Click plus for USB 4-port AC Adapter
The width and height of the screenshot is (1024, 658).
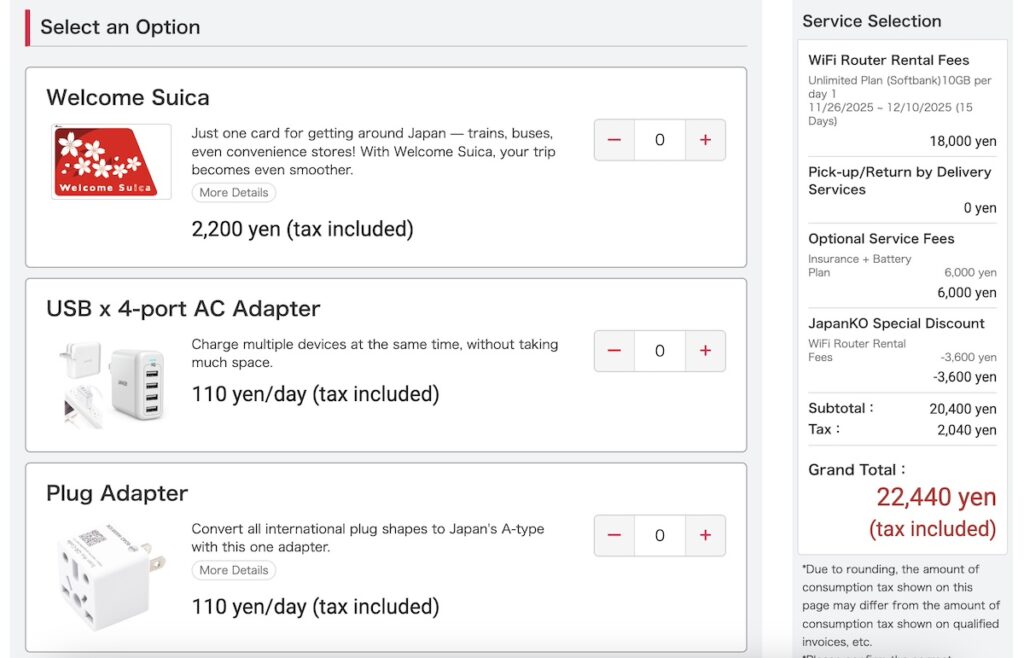(x=705, y=351)
